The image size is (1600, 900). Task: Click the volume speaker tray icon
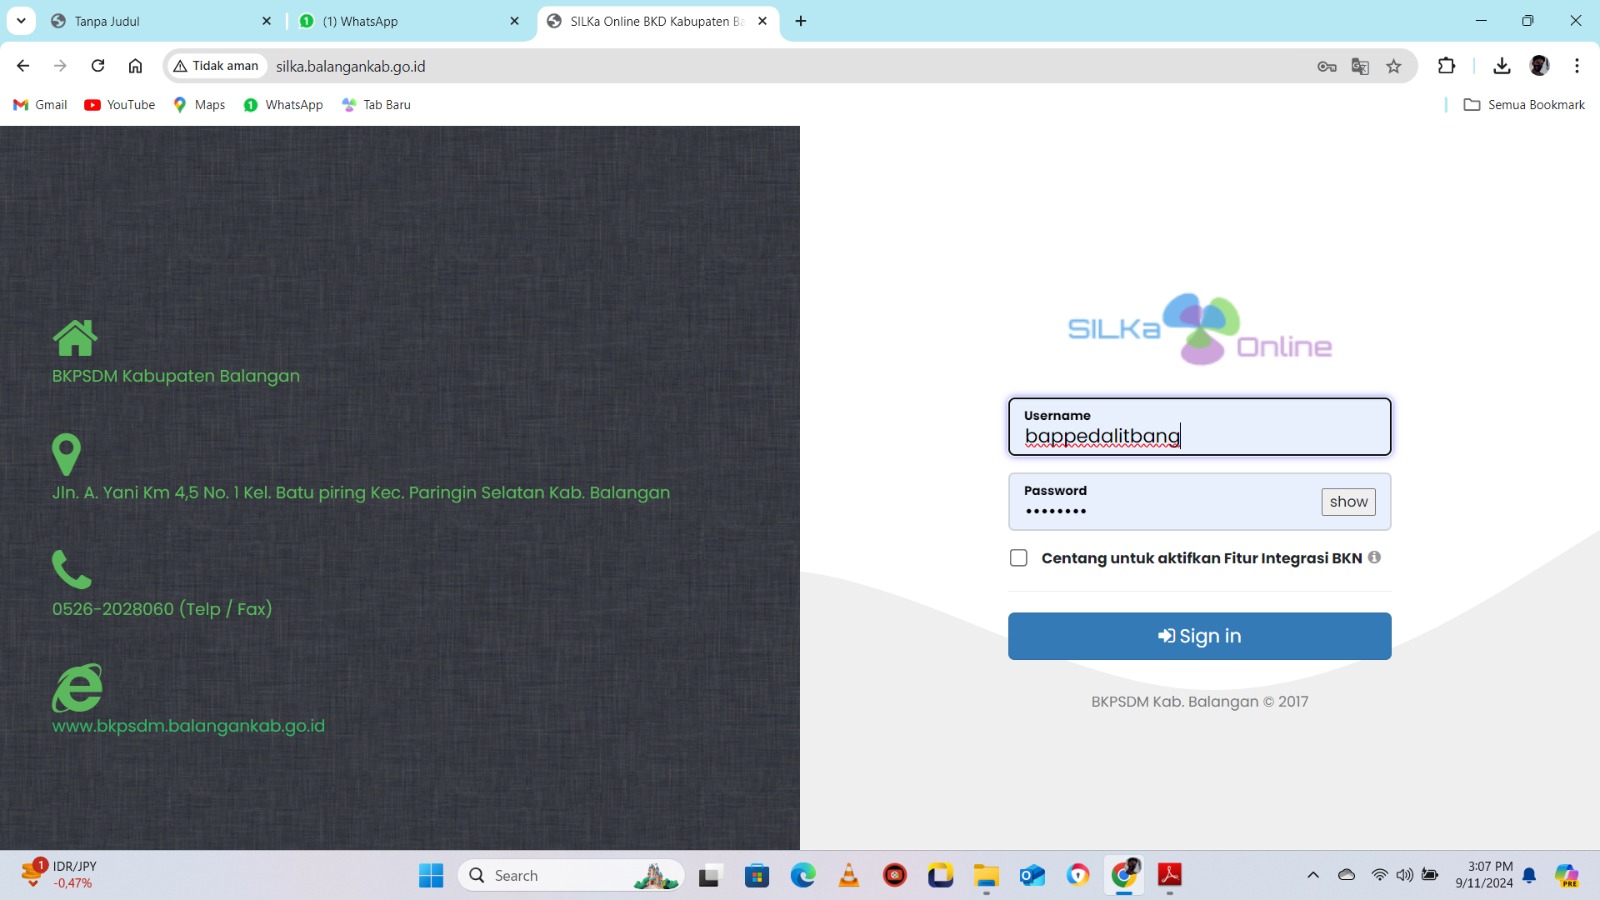[x=1405, y=875]
